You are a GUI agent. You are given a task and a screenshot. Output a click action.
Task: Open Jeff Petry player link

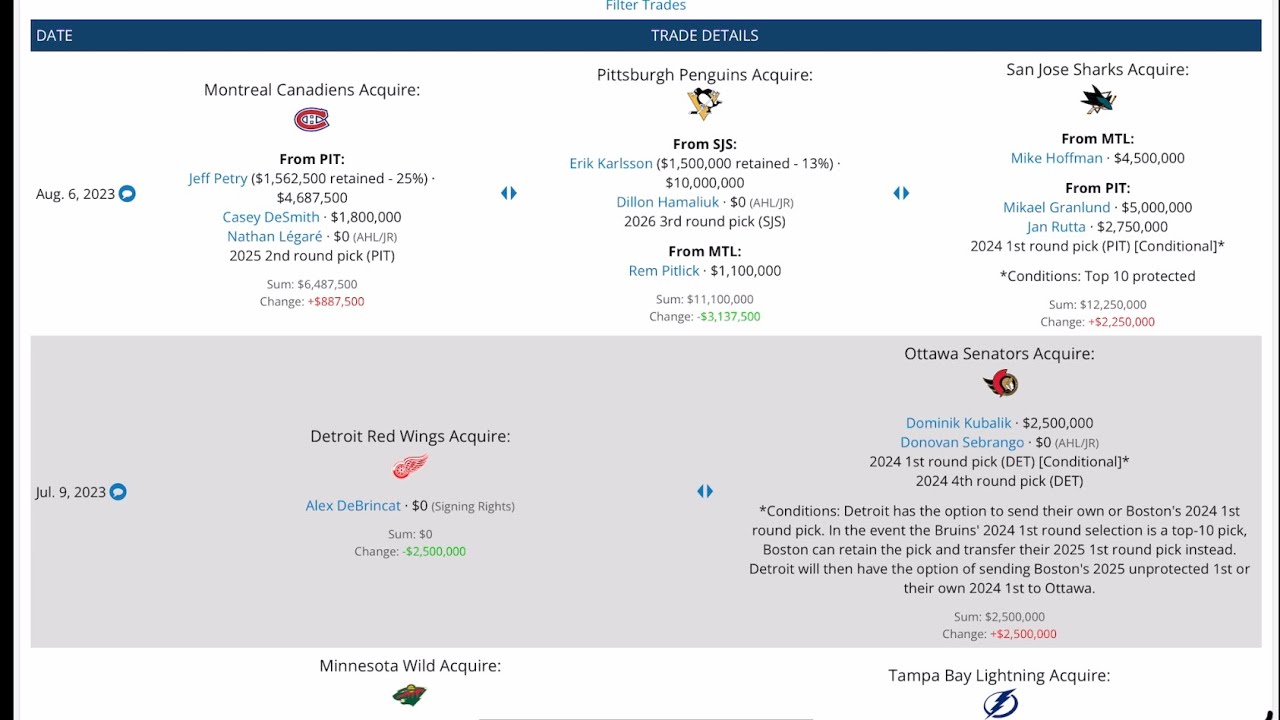click(x=218, y=178)
